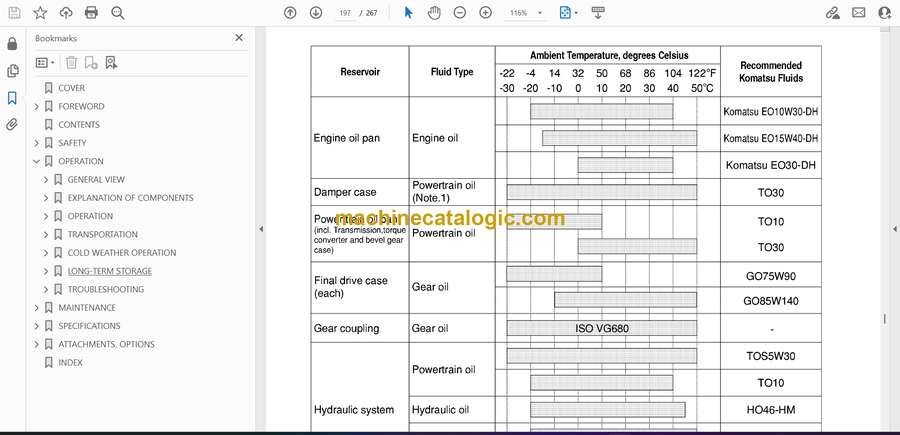The height and width of the screenshot is (435, 900).
Task: Delete selected bookmark trash icon
Action: coord(71,63)
